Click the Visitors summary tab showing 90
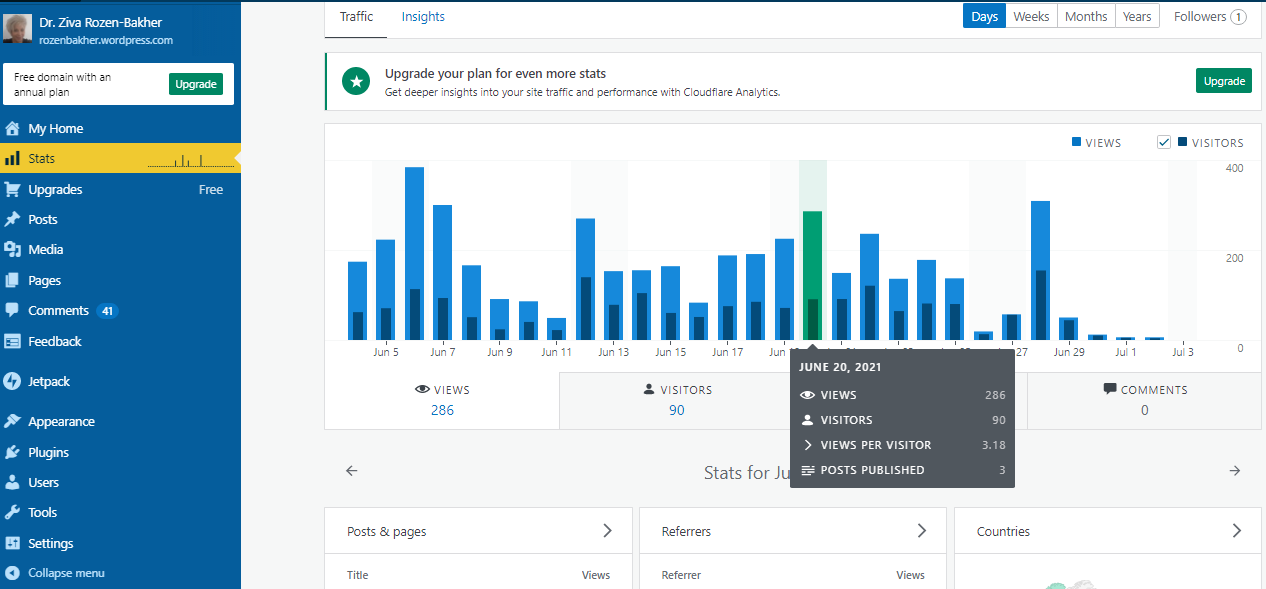Viewport: 1266px width, 589px height. (676, 400)
